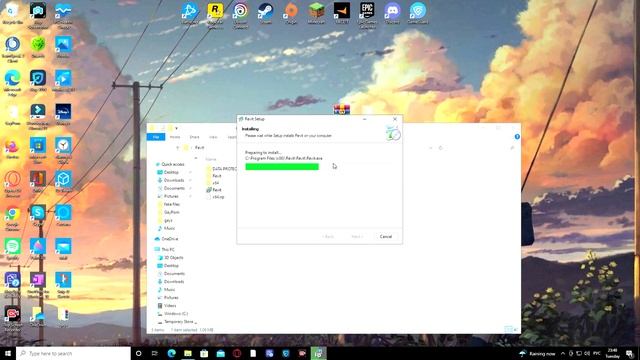Open the notification center icon
Screen dimensions: 640x360
(x=629, y=353)
